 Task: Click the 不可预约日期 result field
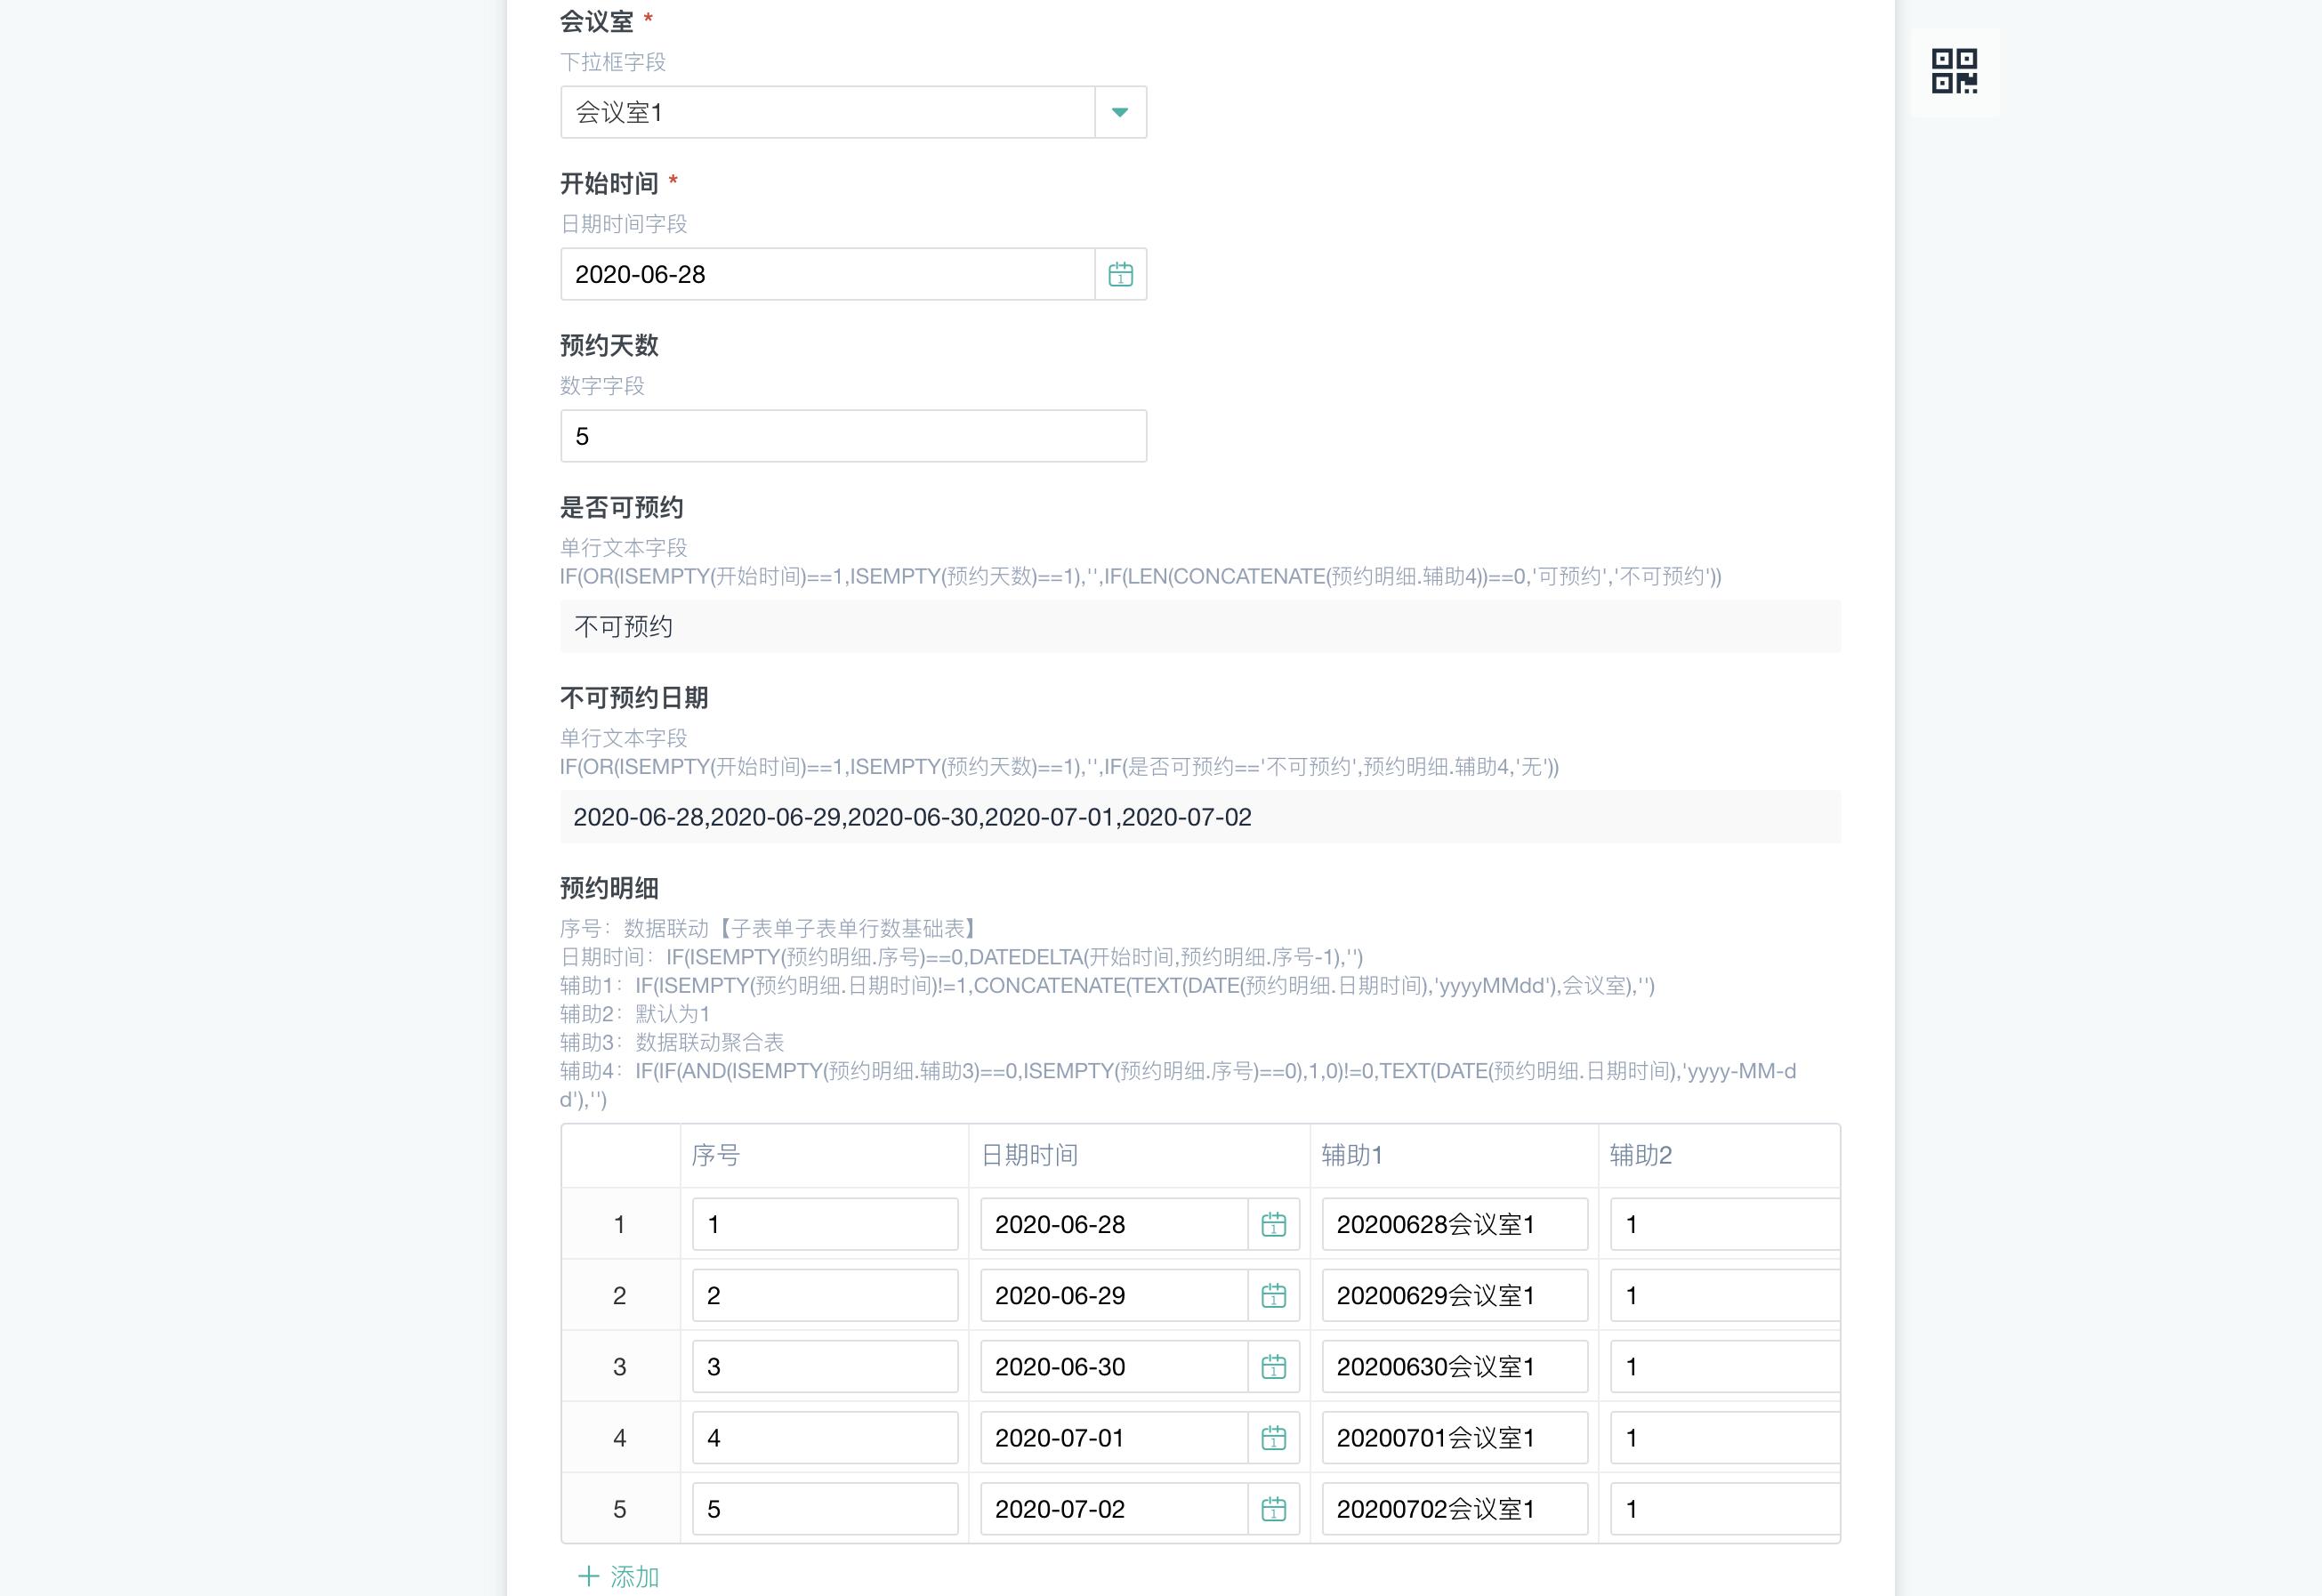point(1199,817)
